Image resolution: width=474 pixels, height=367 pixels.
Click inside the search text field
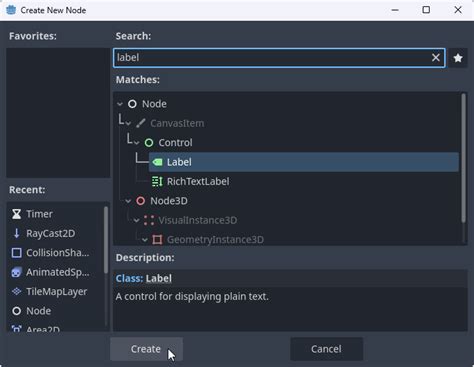click(272, 58)
